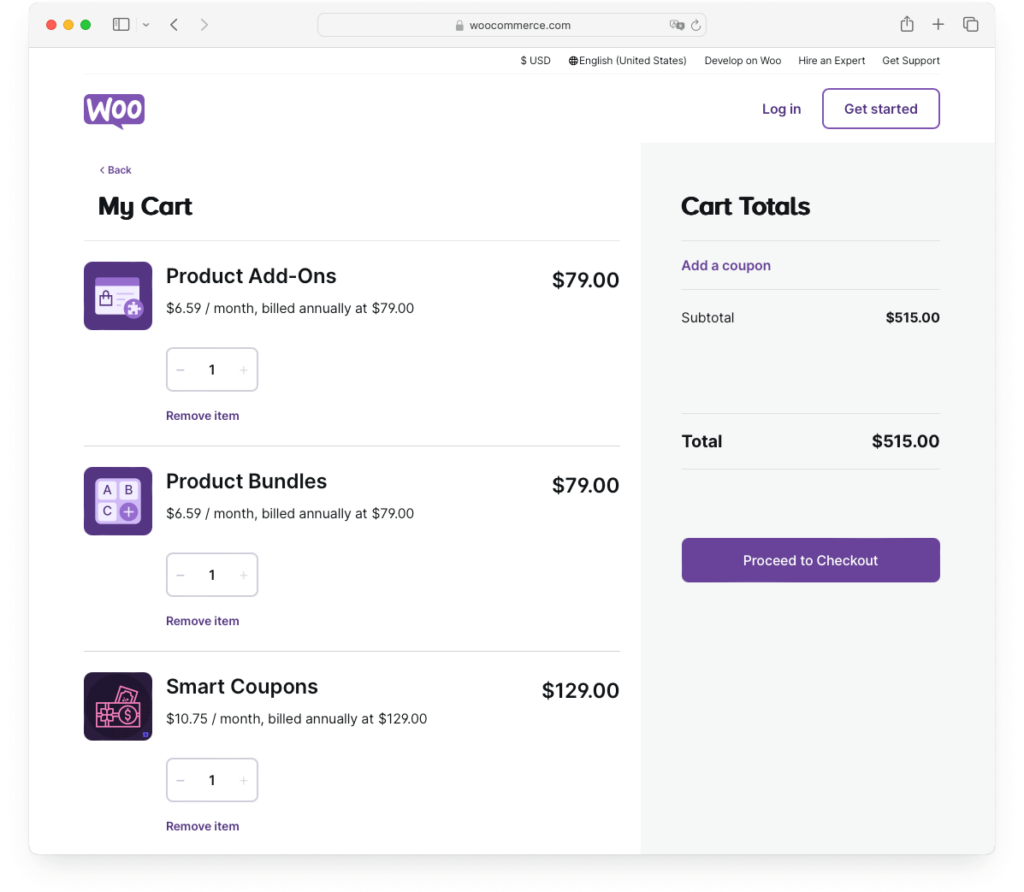This screenshot has width=1024, height=892.
Task: Click the Woo logo
Action: 114,111
